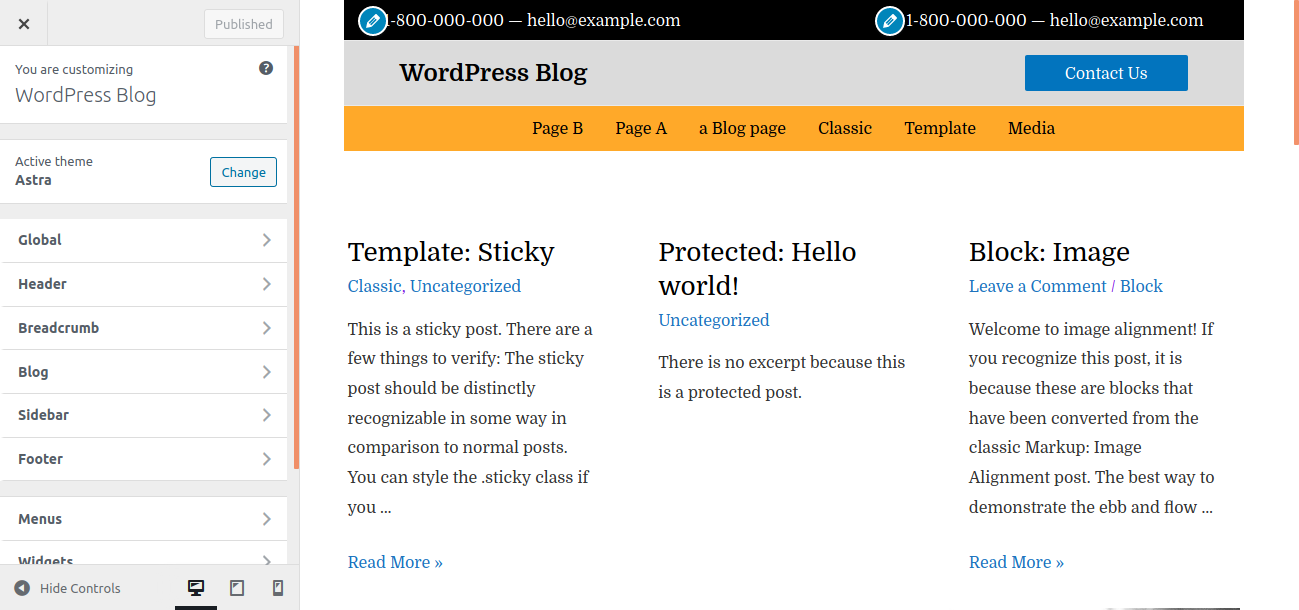Screen dimensions: 1299x610
Task: Expand the Header settings section
Action: click(144, 283)
